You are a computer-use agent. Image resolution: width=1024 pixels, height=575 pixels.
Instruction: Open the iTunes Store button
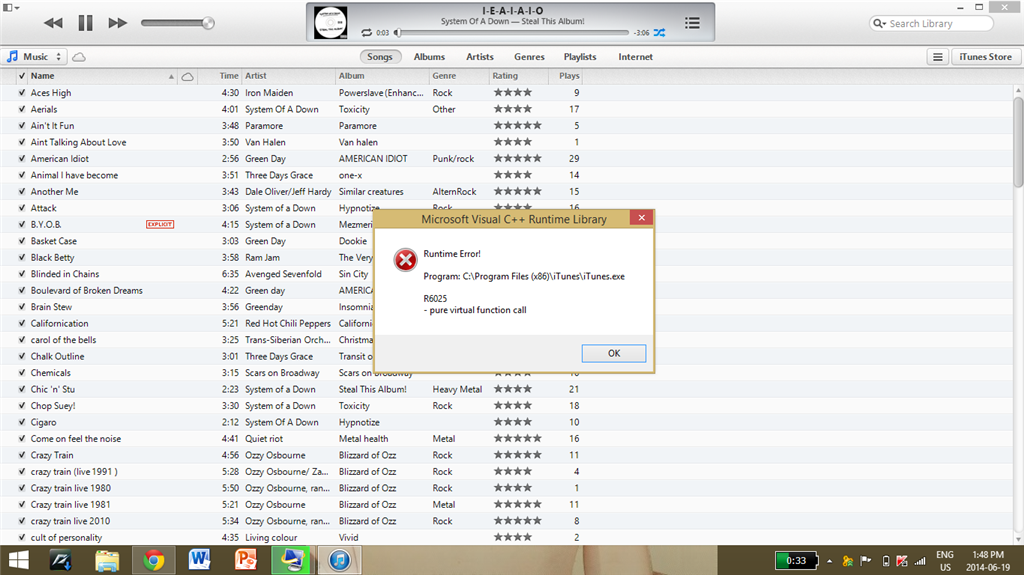pyautogui.click(x=985, y=57)
